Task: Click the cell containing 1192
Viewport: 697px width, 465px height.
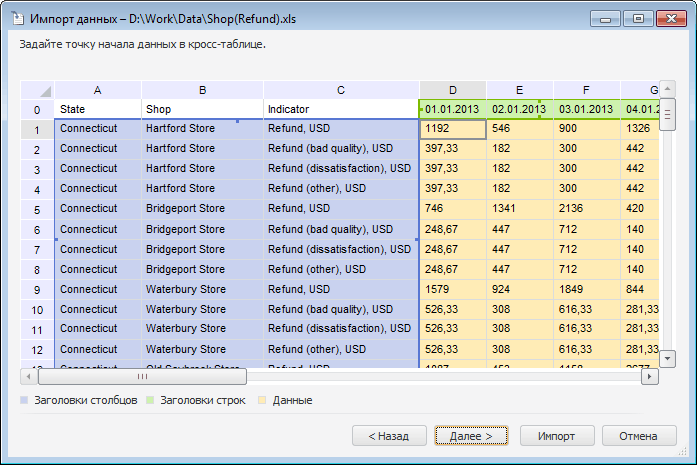Action: pyautogui.click(x=453, y=129)
